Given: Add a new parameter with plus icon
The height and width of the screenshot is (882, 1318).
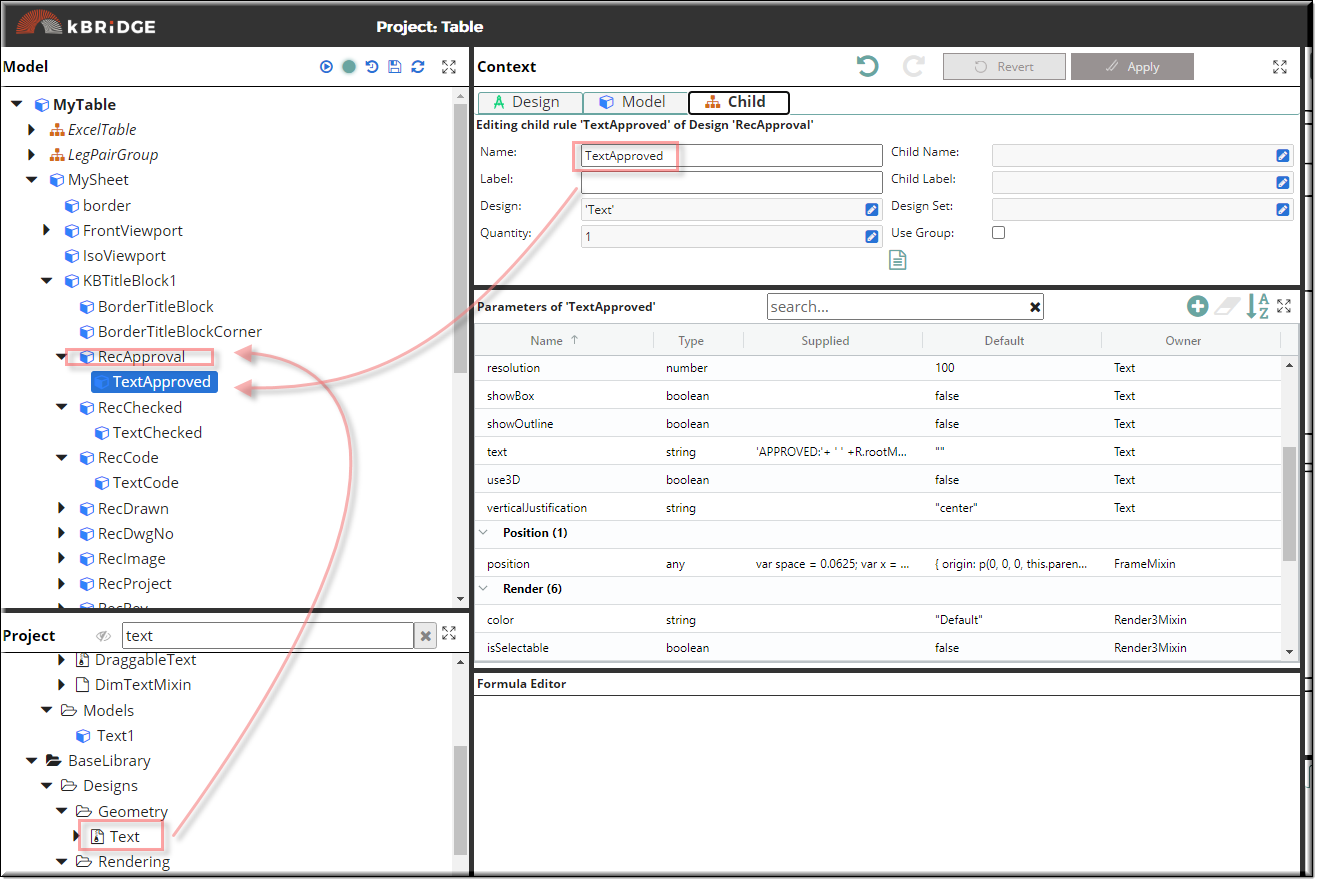Looking at the screenshot, I should point(1198,307).
